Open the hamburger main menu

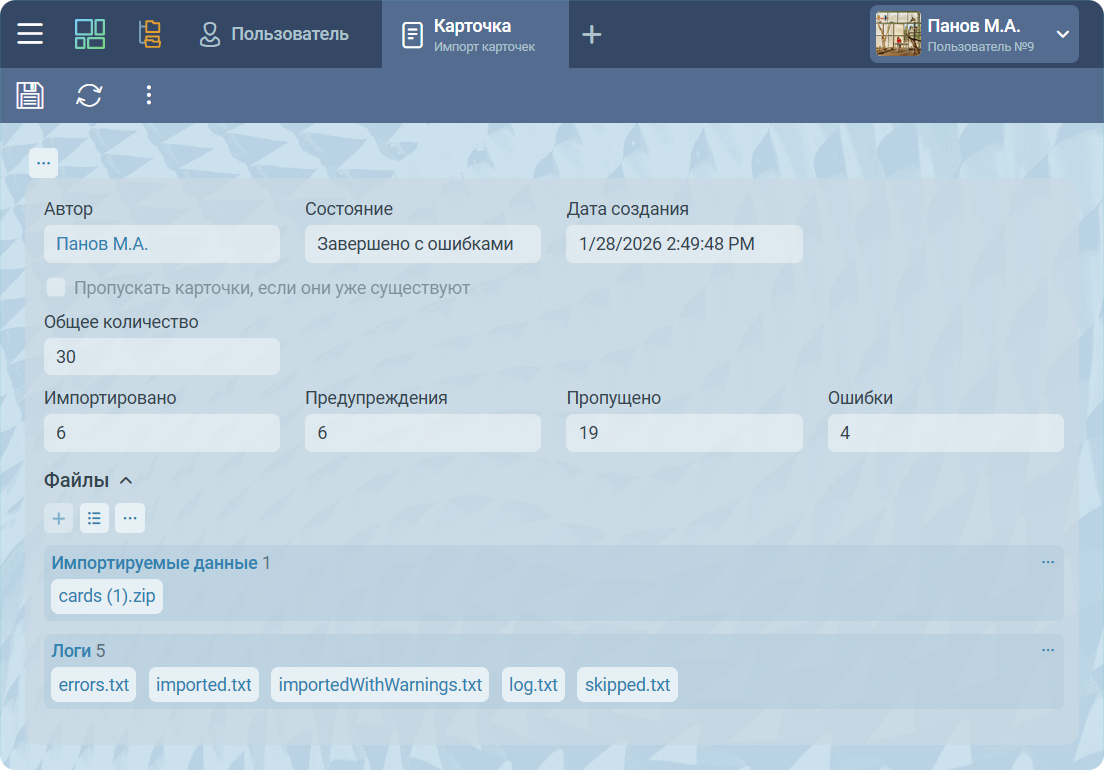tap(30, 34)
